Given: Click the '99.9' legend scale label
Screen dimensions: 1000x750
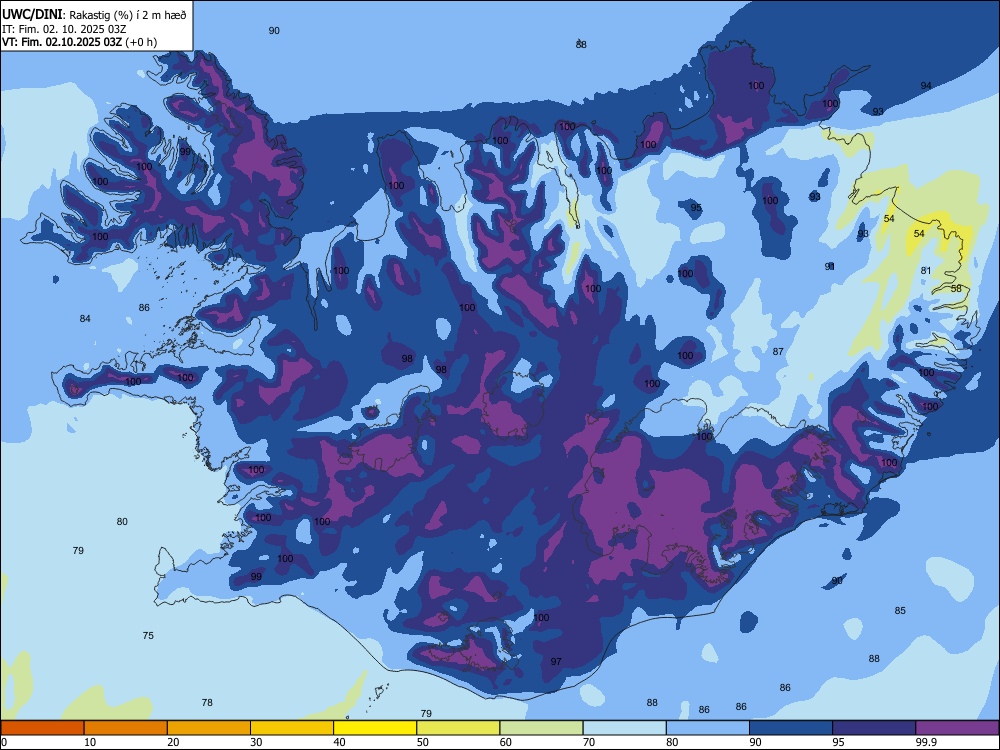Looking at the screenshot, I should 925,742.
